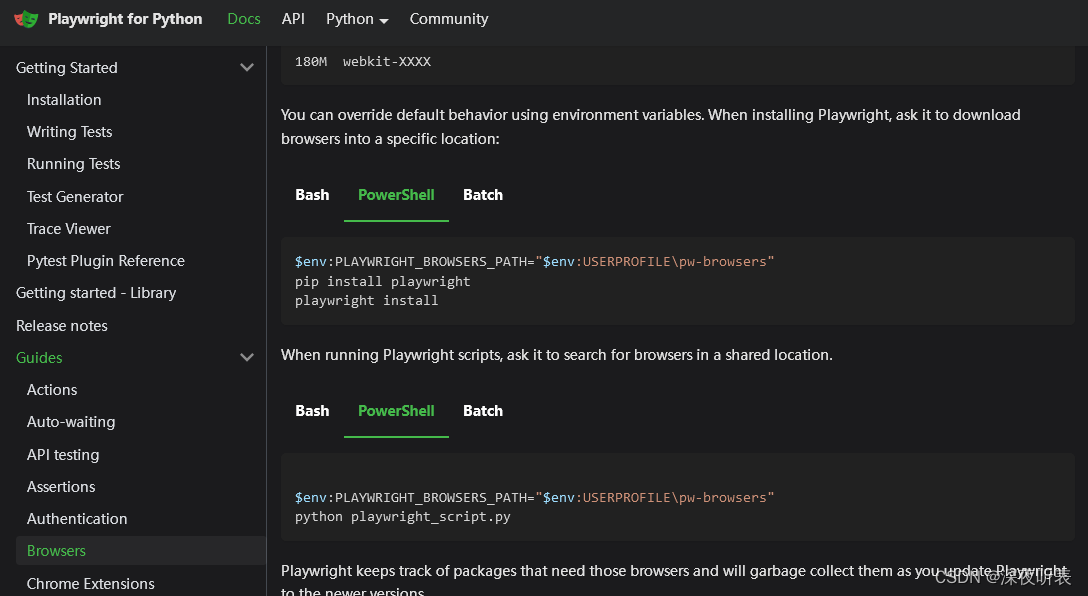Go to the Community navbar link
The width and height of the screenshot is (1088, 596).
449,19
